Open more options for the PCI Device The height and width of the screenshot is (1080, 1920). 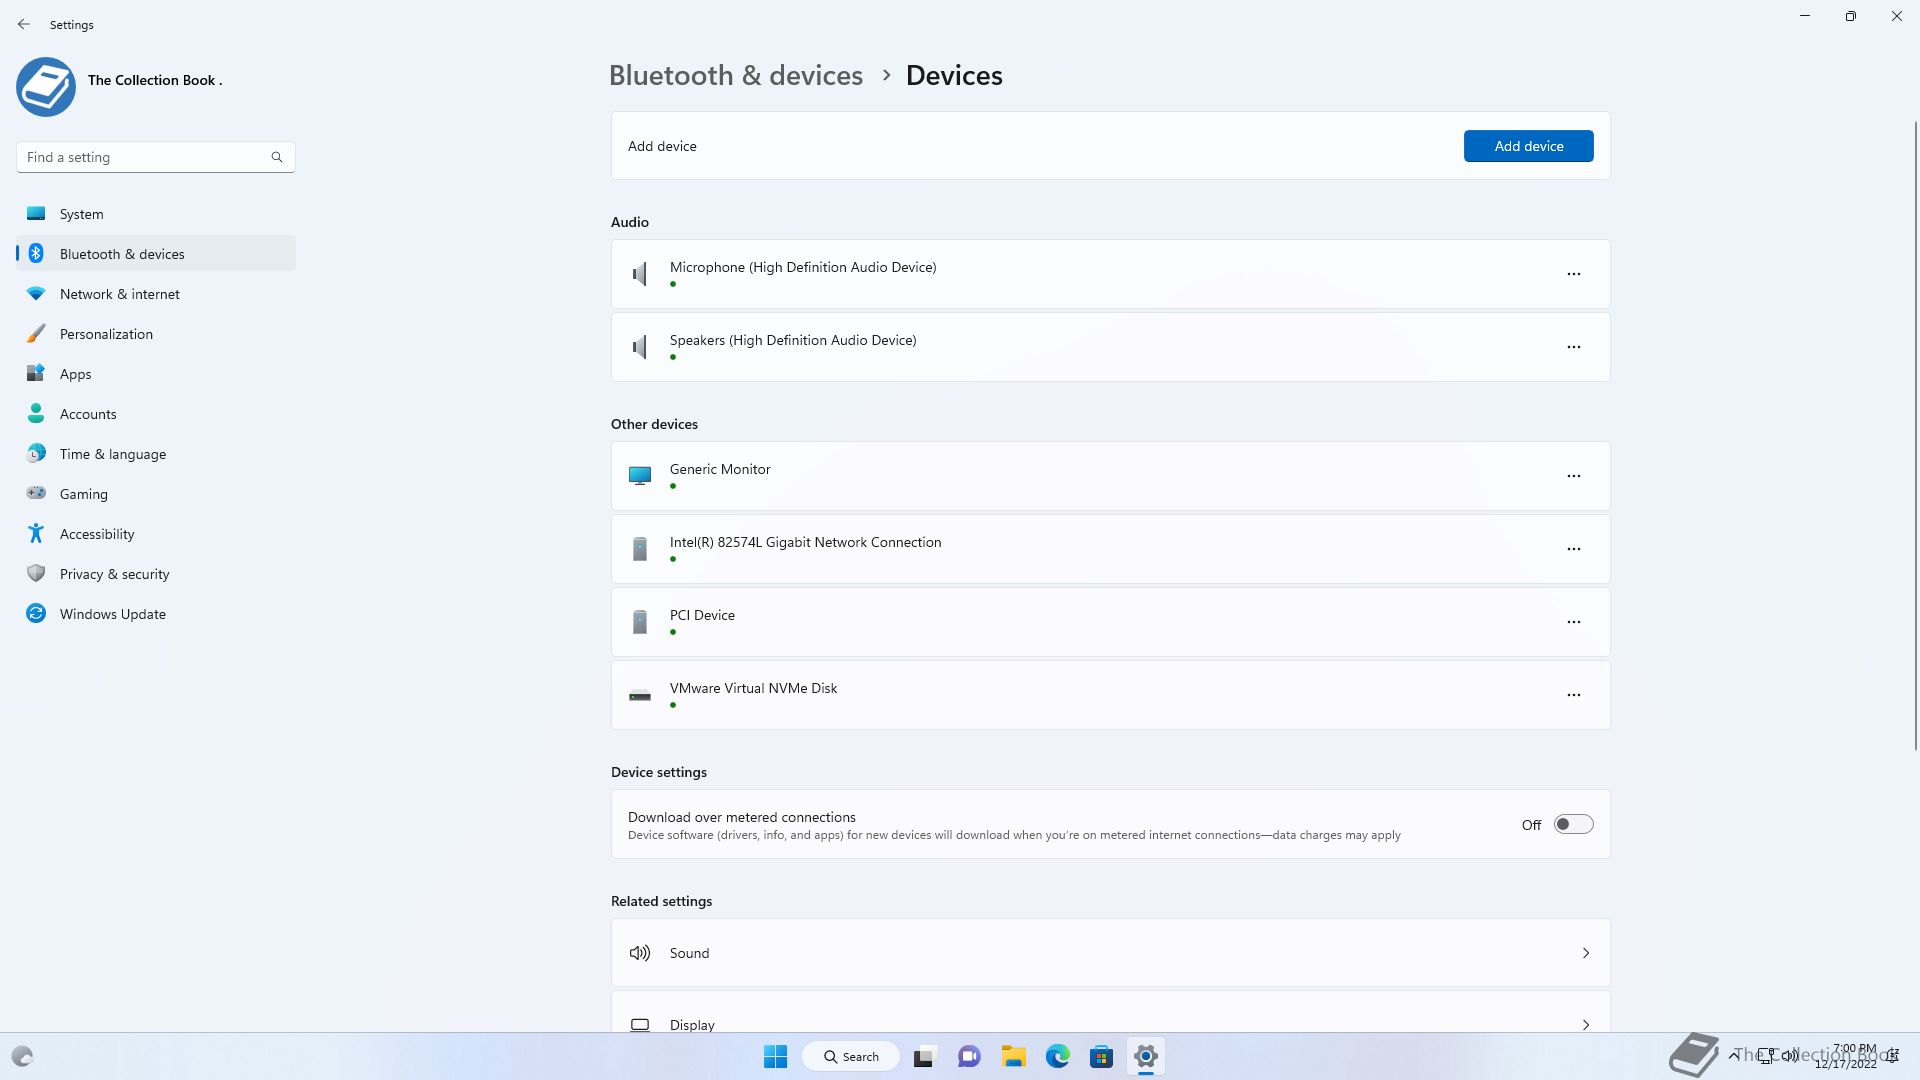tap(1573, 622)
